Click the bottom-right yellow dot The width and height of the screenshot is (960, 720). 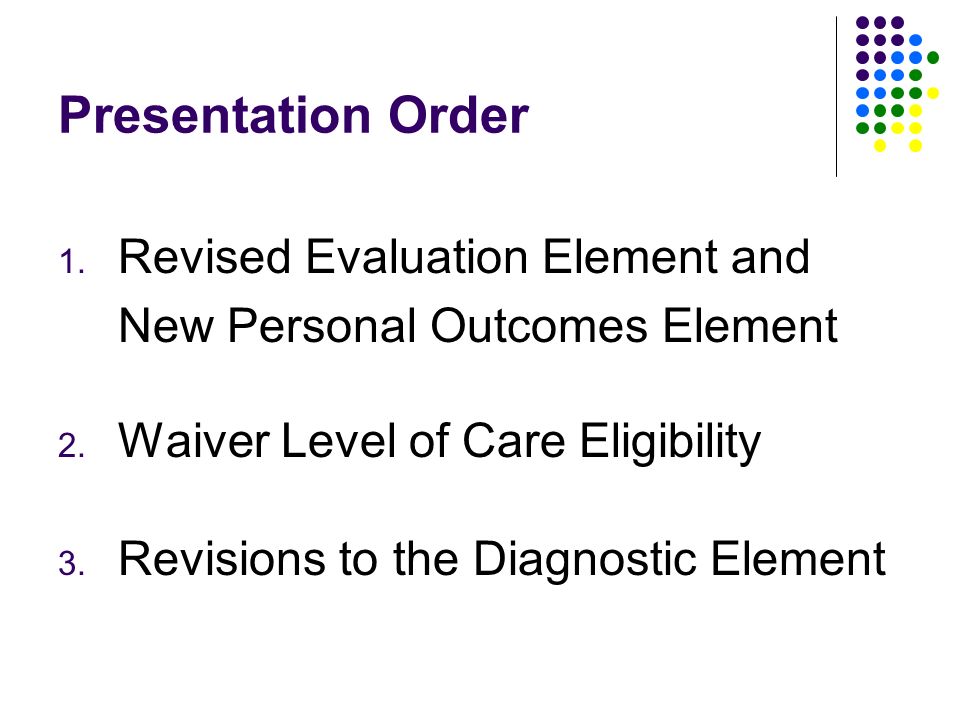915,146
